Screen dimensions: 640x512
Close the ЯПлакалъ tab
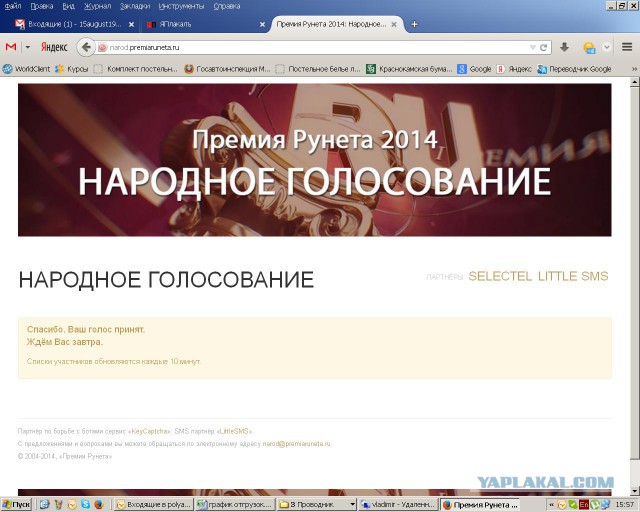(x=262, y=24)
